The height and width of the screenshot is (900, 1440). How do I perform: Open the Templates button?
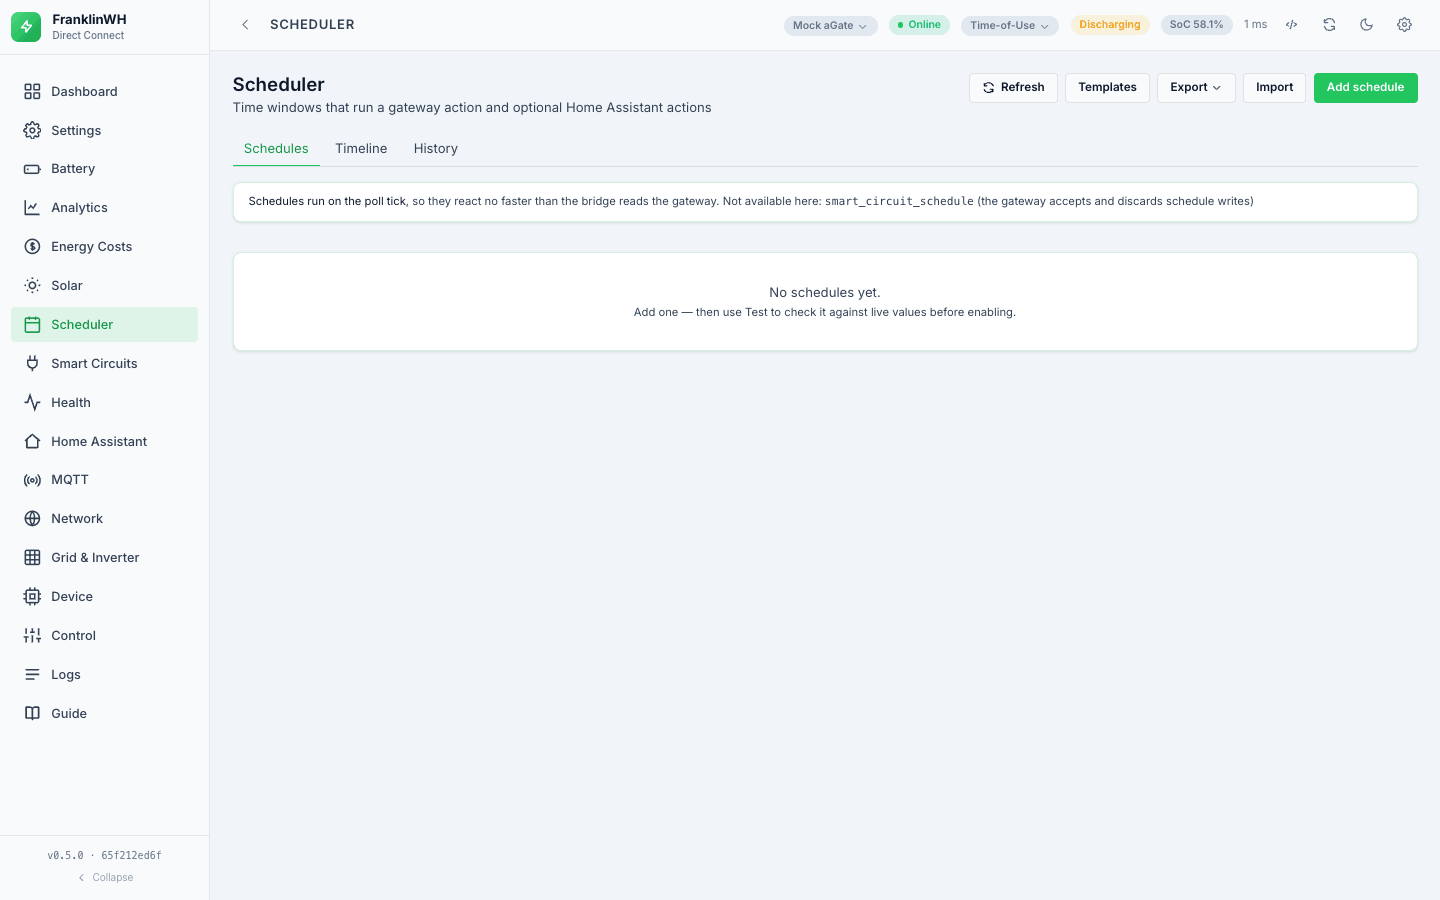[1107, 88]
